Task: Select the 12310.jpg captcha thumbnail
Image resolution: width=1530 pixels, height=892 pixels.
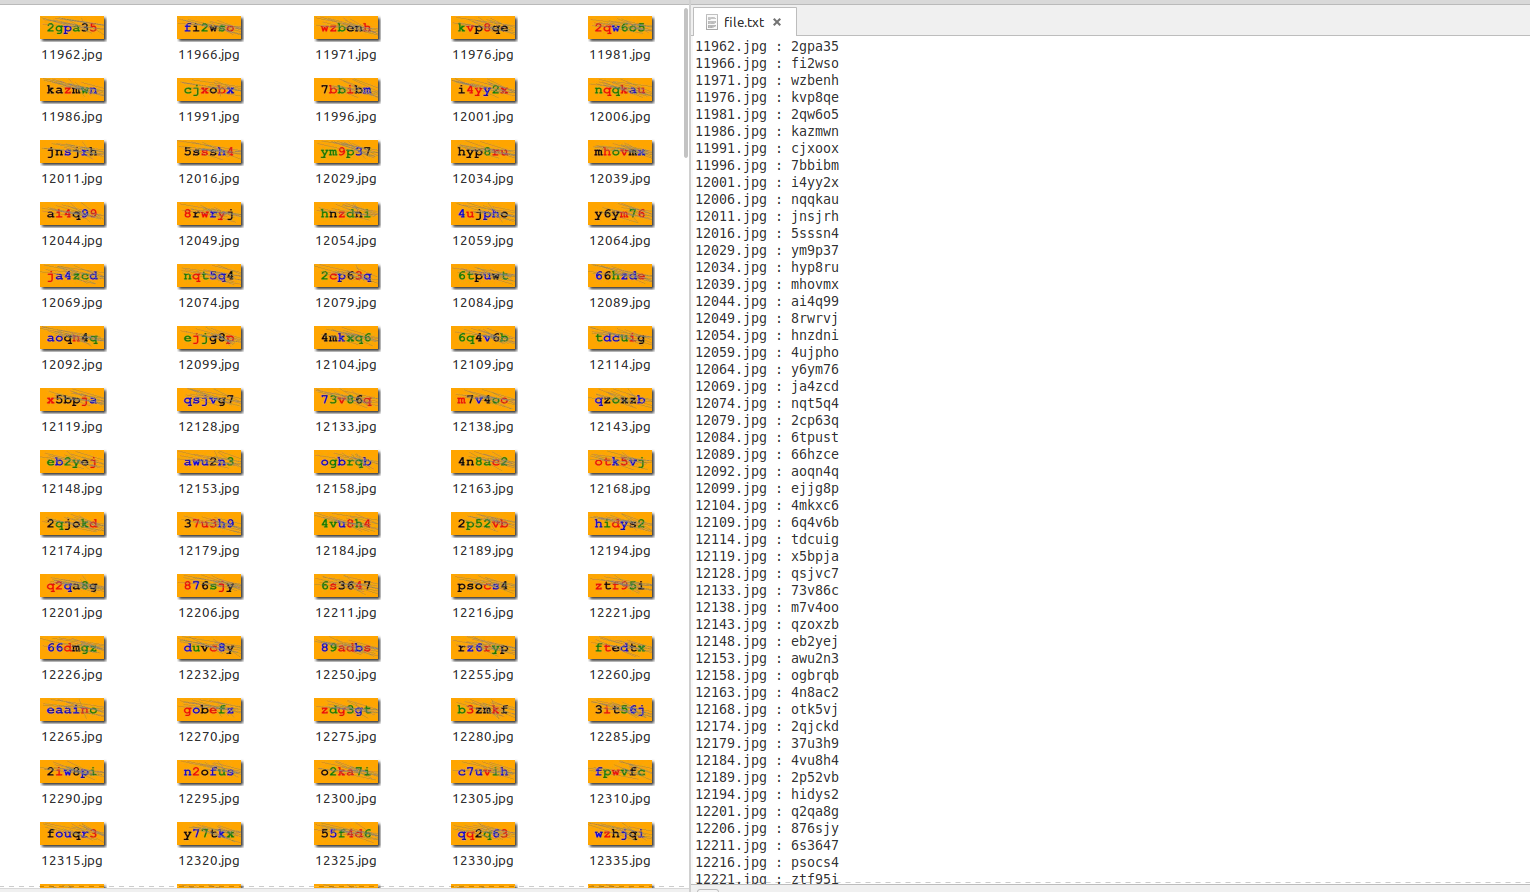Action: pyautogui.click(x=620, y=773)
